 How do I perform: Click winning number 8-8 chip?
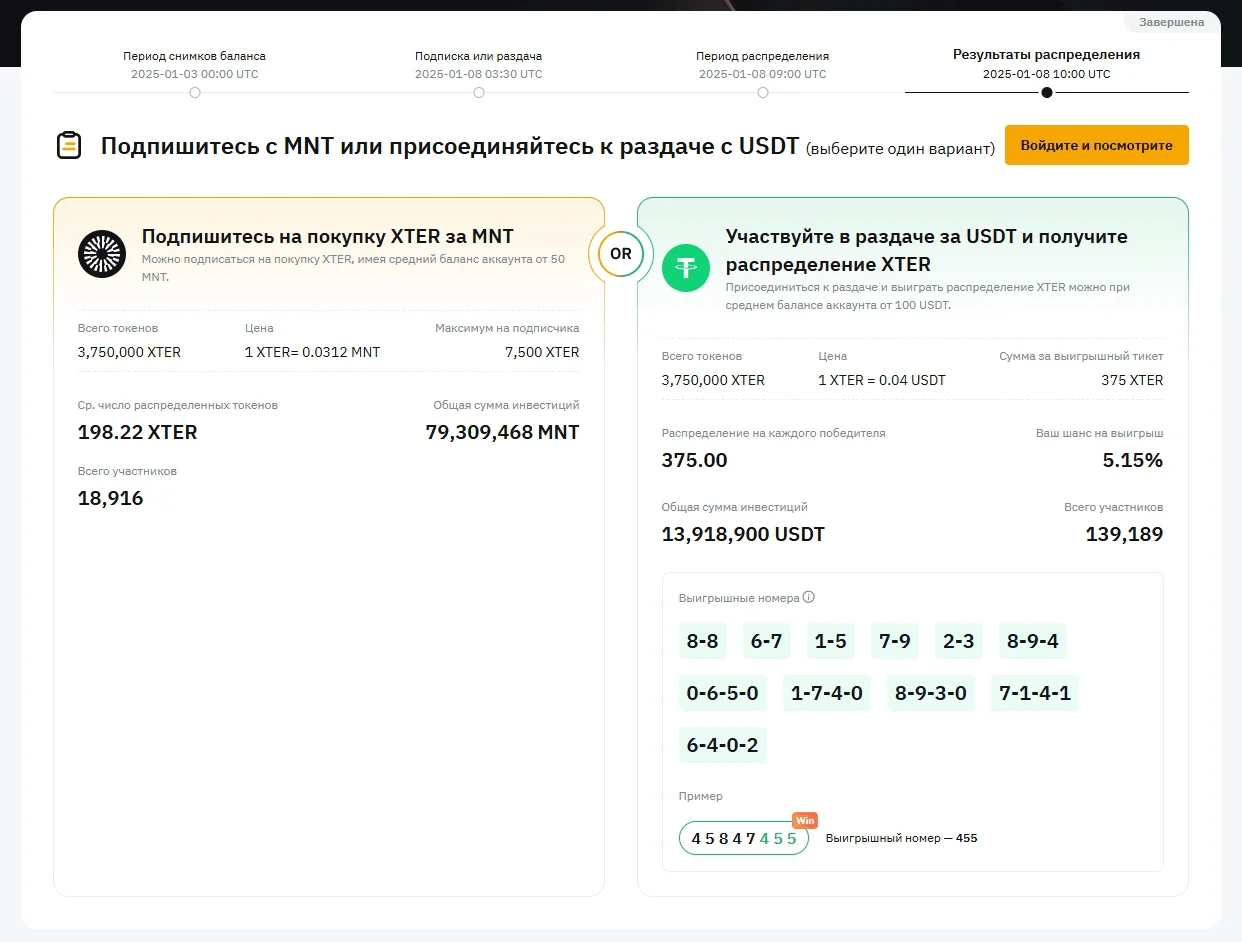pyautogui.click(x=702, y=641)
